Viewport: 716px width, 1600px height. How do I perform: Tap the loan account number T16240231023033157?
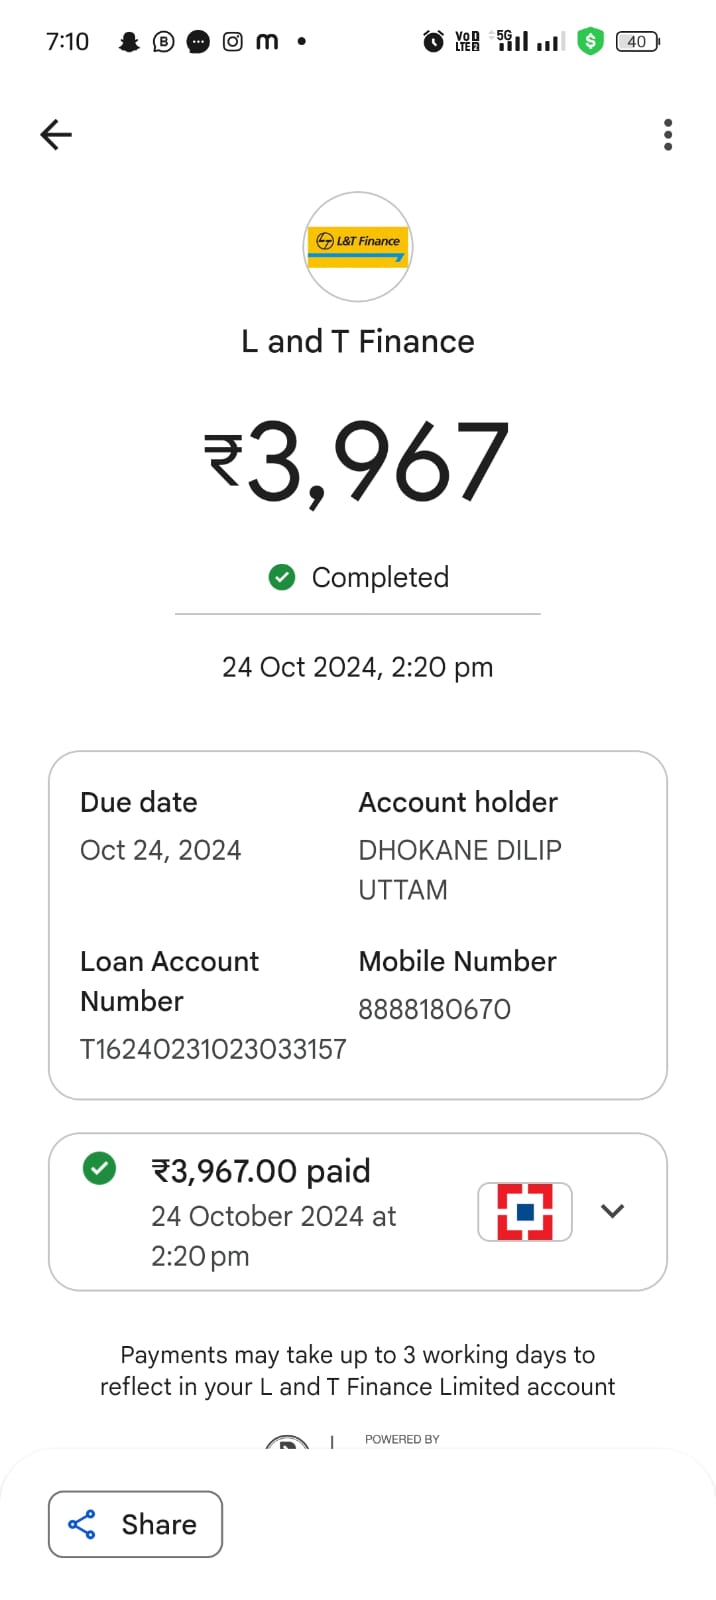[213, 1049]
